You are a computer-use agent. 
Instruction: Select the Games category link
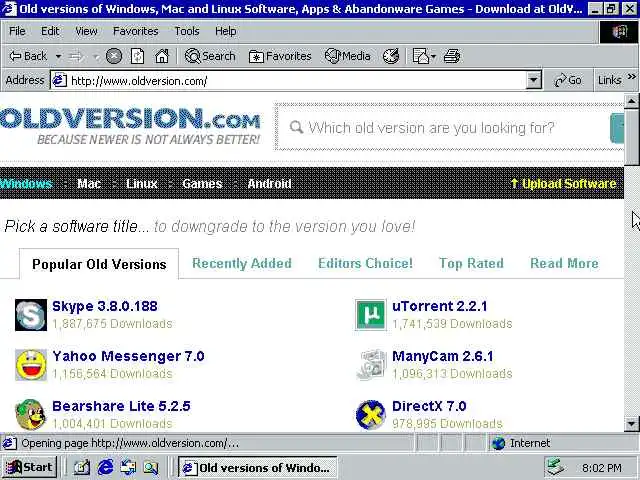click(202, 184)
